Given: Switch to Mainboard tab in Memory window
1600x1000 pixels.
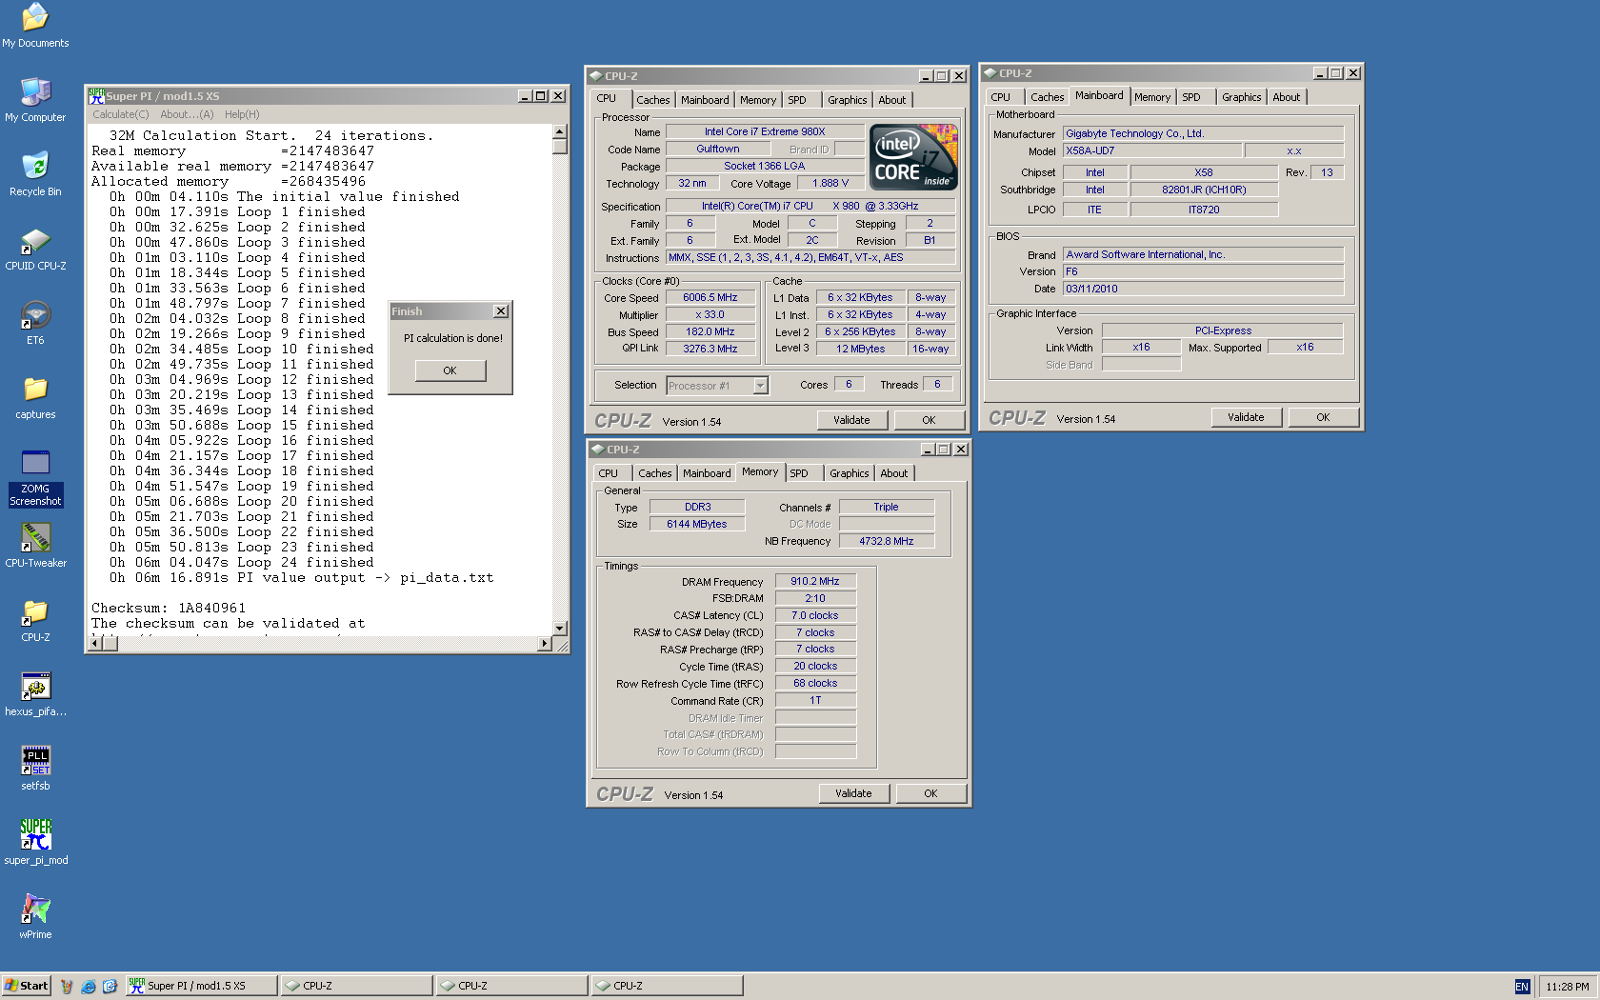Looking at the screenshot, I should (x=707, y=473).
